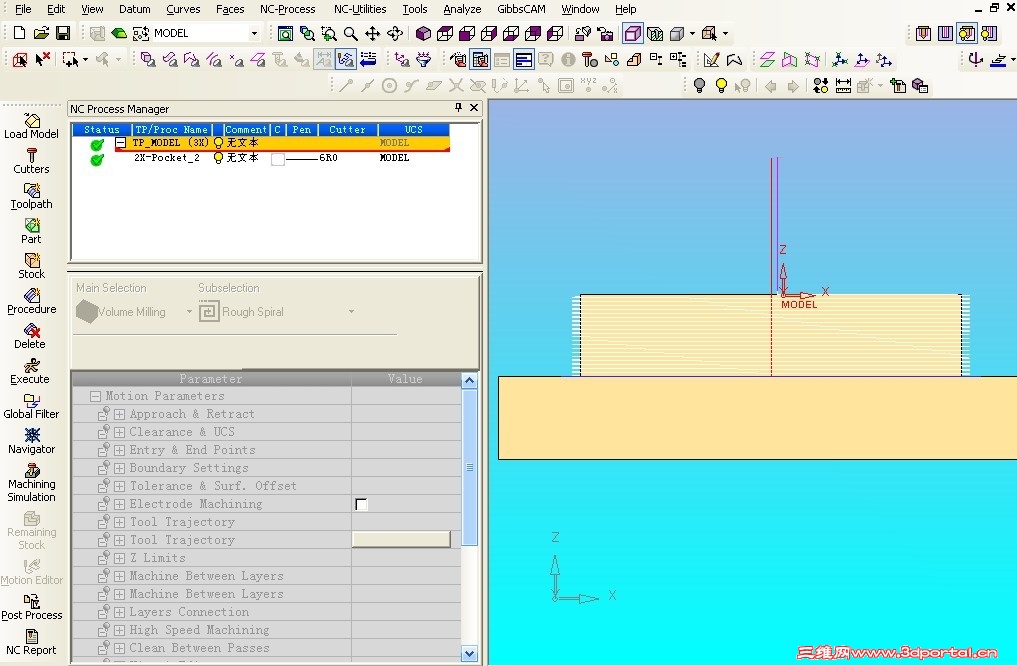1017x666 pixels.
Task: Click the UCS column header
Action: coord(413,130)
